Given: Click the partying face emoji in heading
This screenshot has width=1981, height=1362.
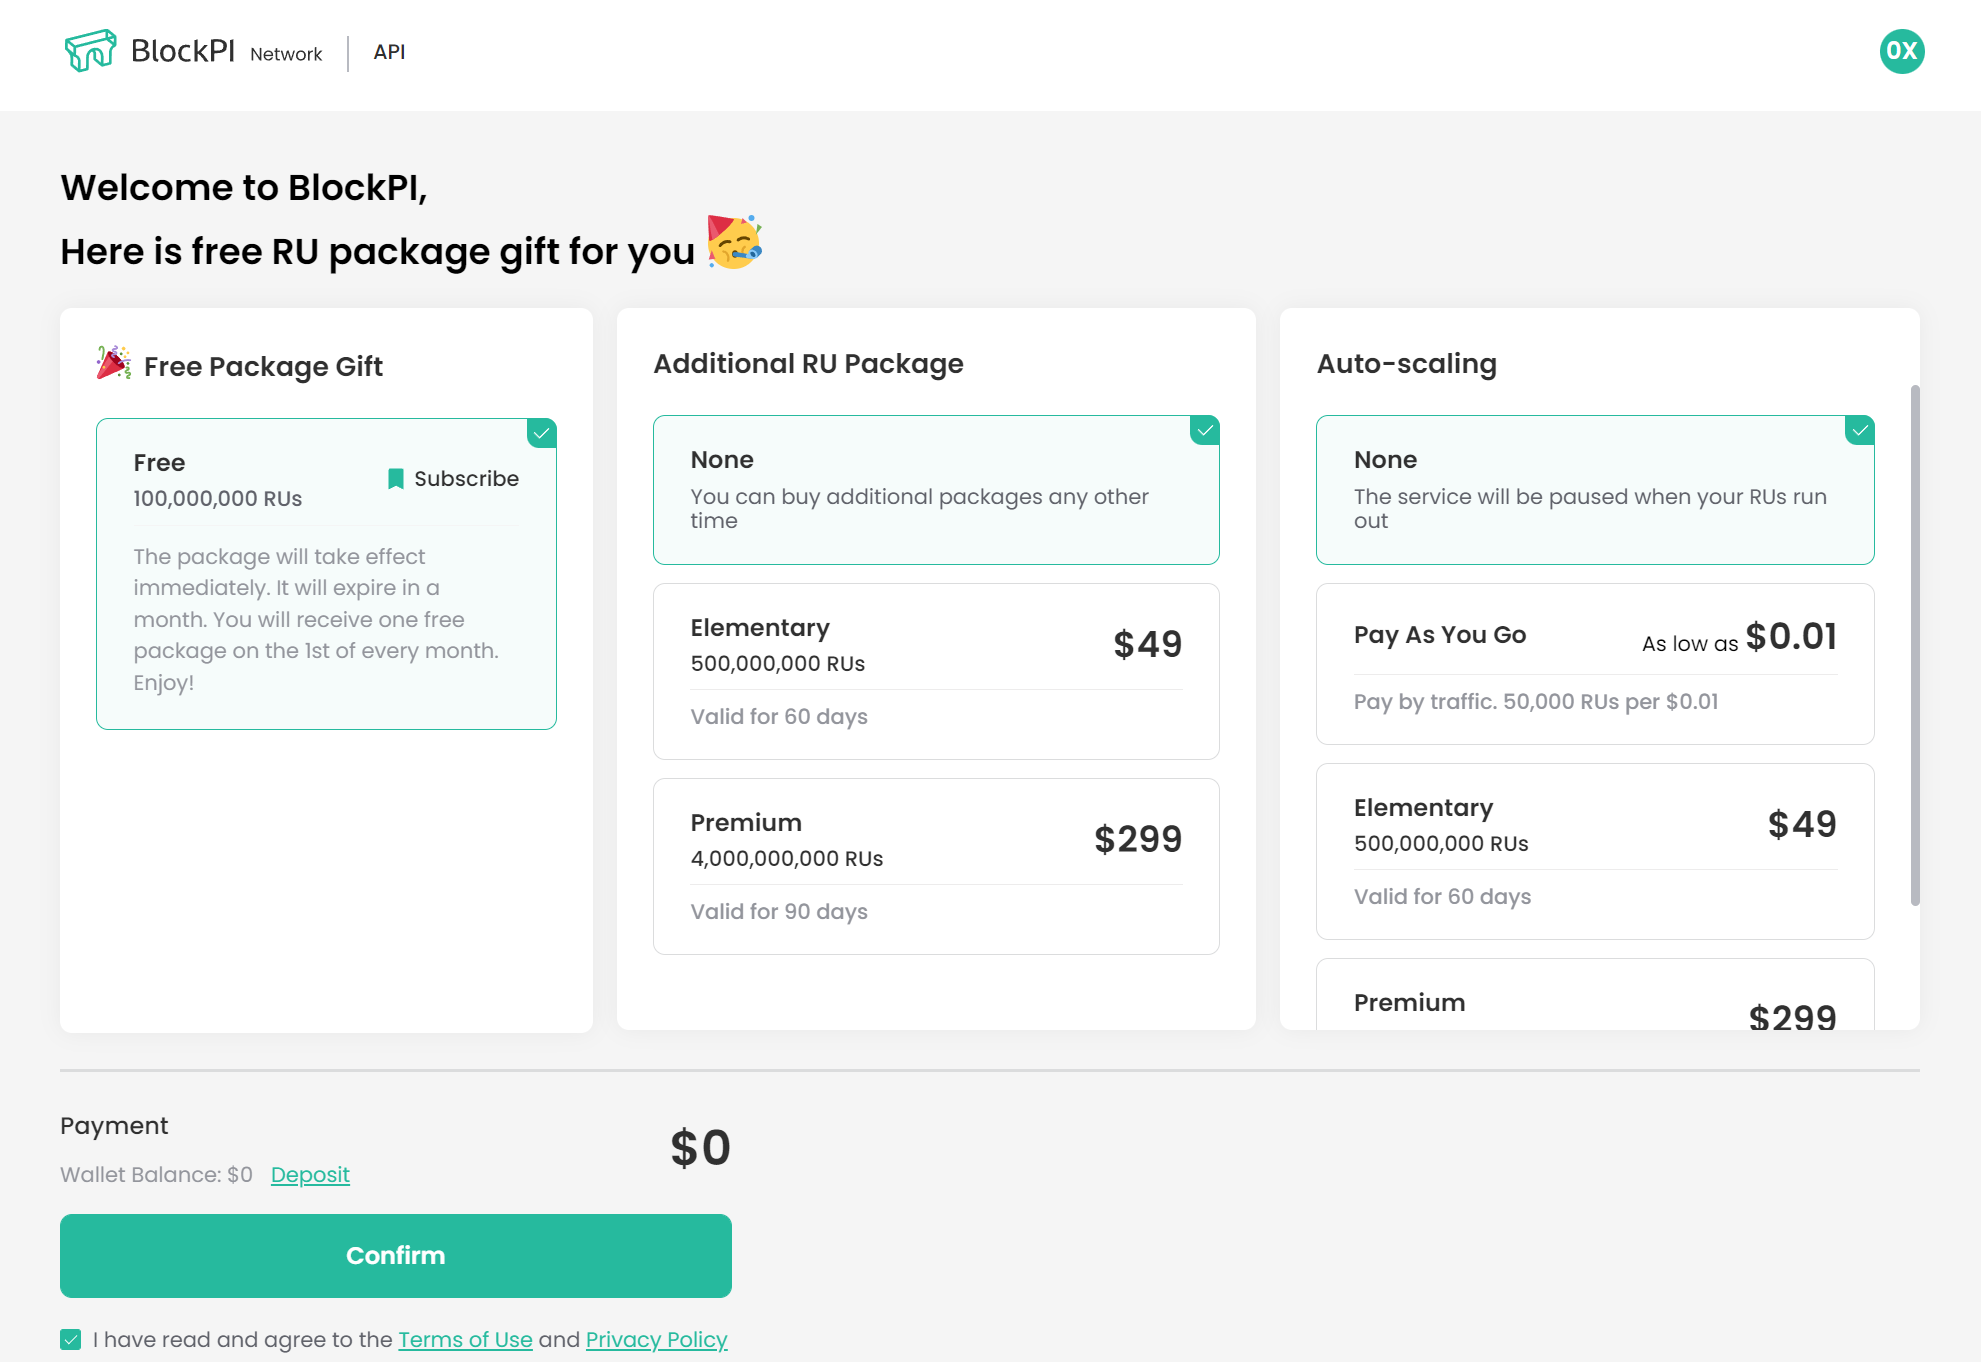Looking at the screenshot, I should click(x=734, y=242).
